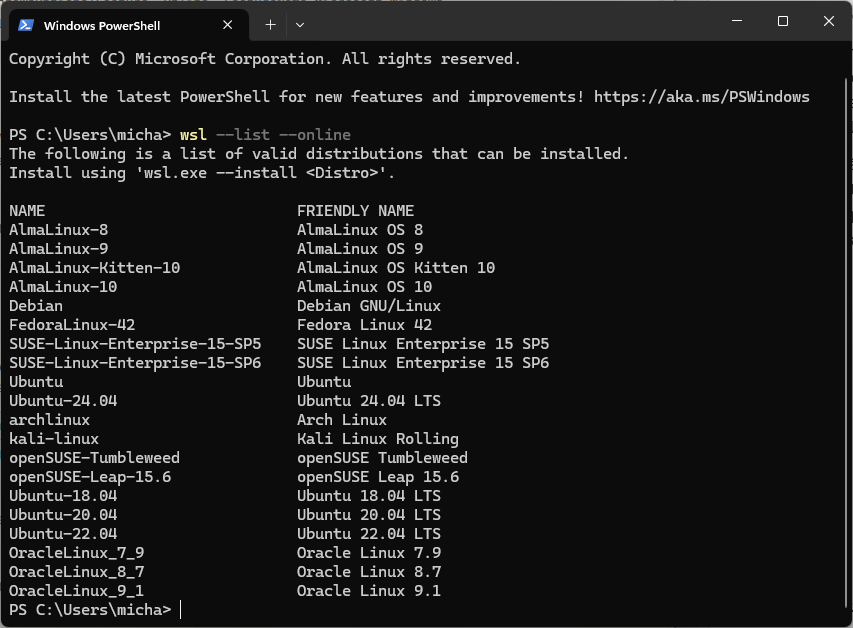Click the archlinux distribution name
The height and width of the screenshot is (628, 853).
click(x=49, y=420)
